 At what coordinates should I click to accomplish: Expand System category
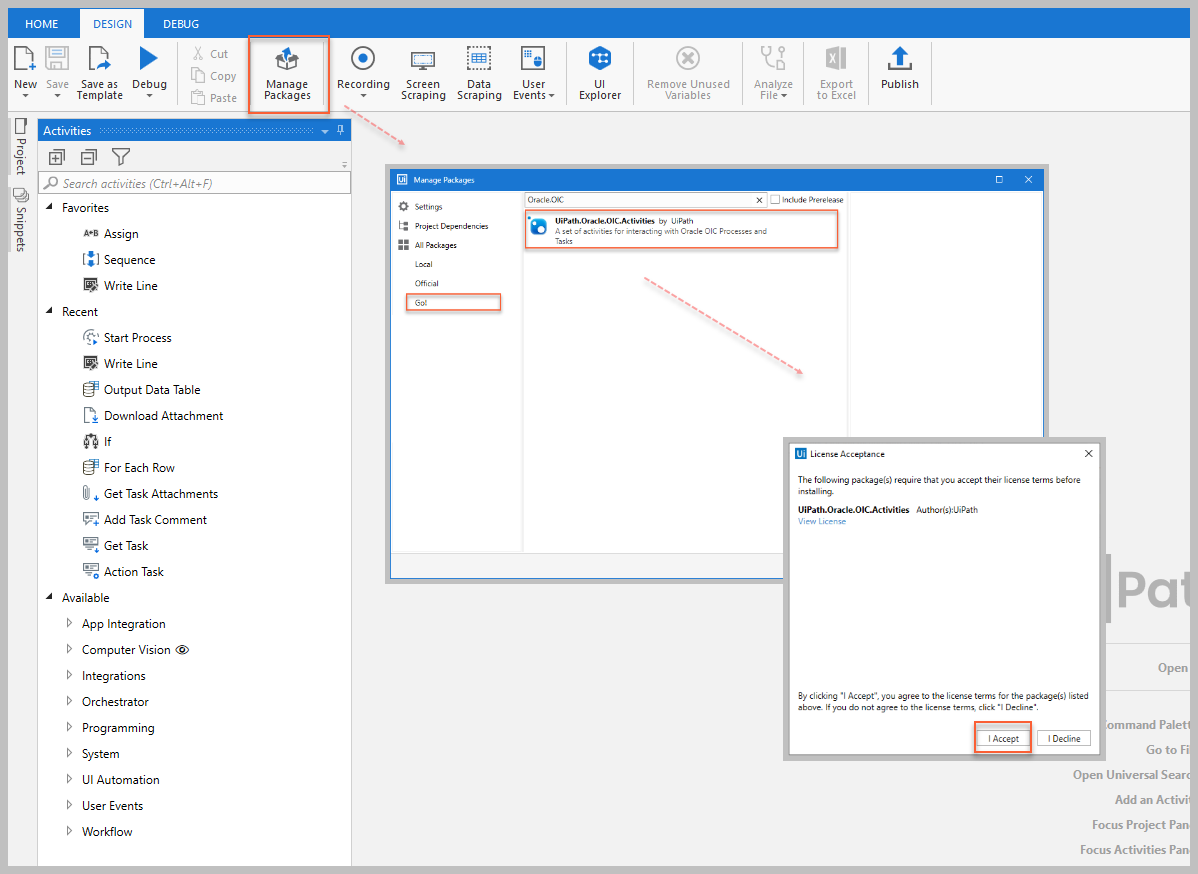pos(70,753)
